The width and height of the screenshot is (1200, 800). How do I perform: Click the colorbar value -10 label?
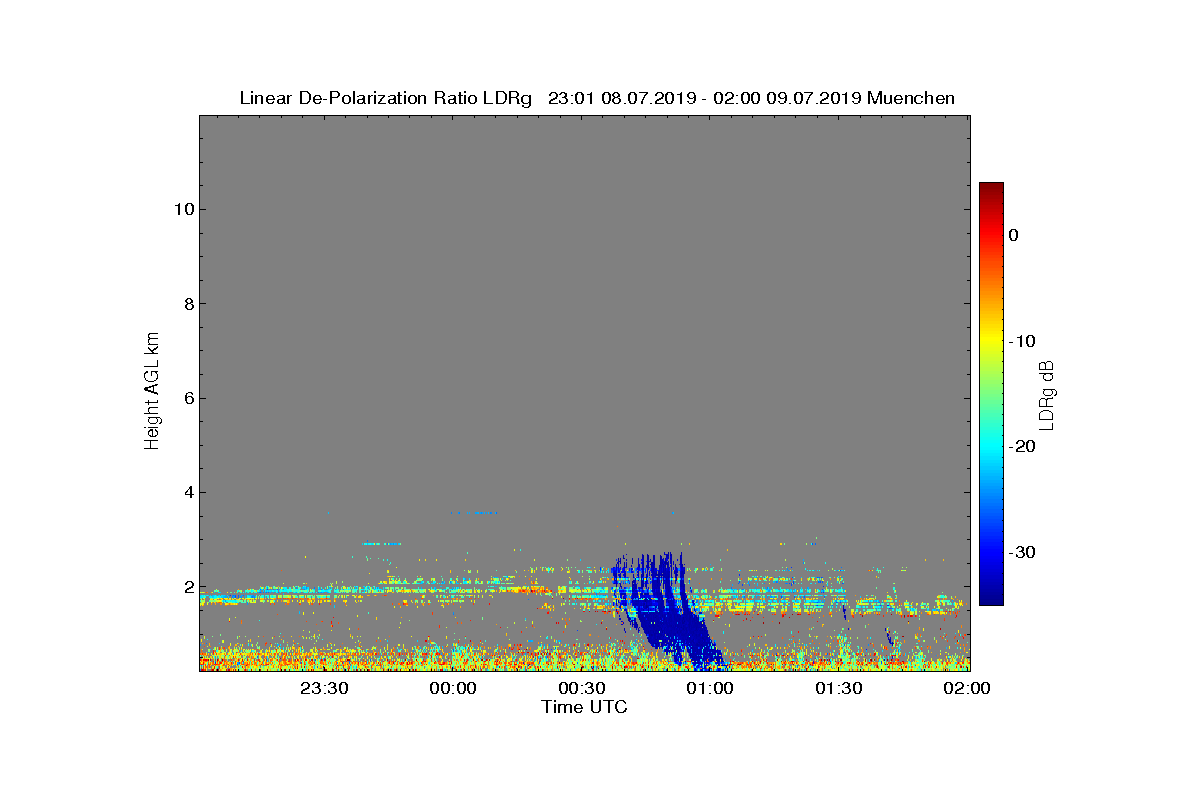[1021, 341]
